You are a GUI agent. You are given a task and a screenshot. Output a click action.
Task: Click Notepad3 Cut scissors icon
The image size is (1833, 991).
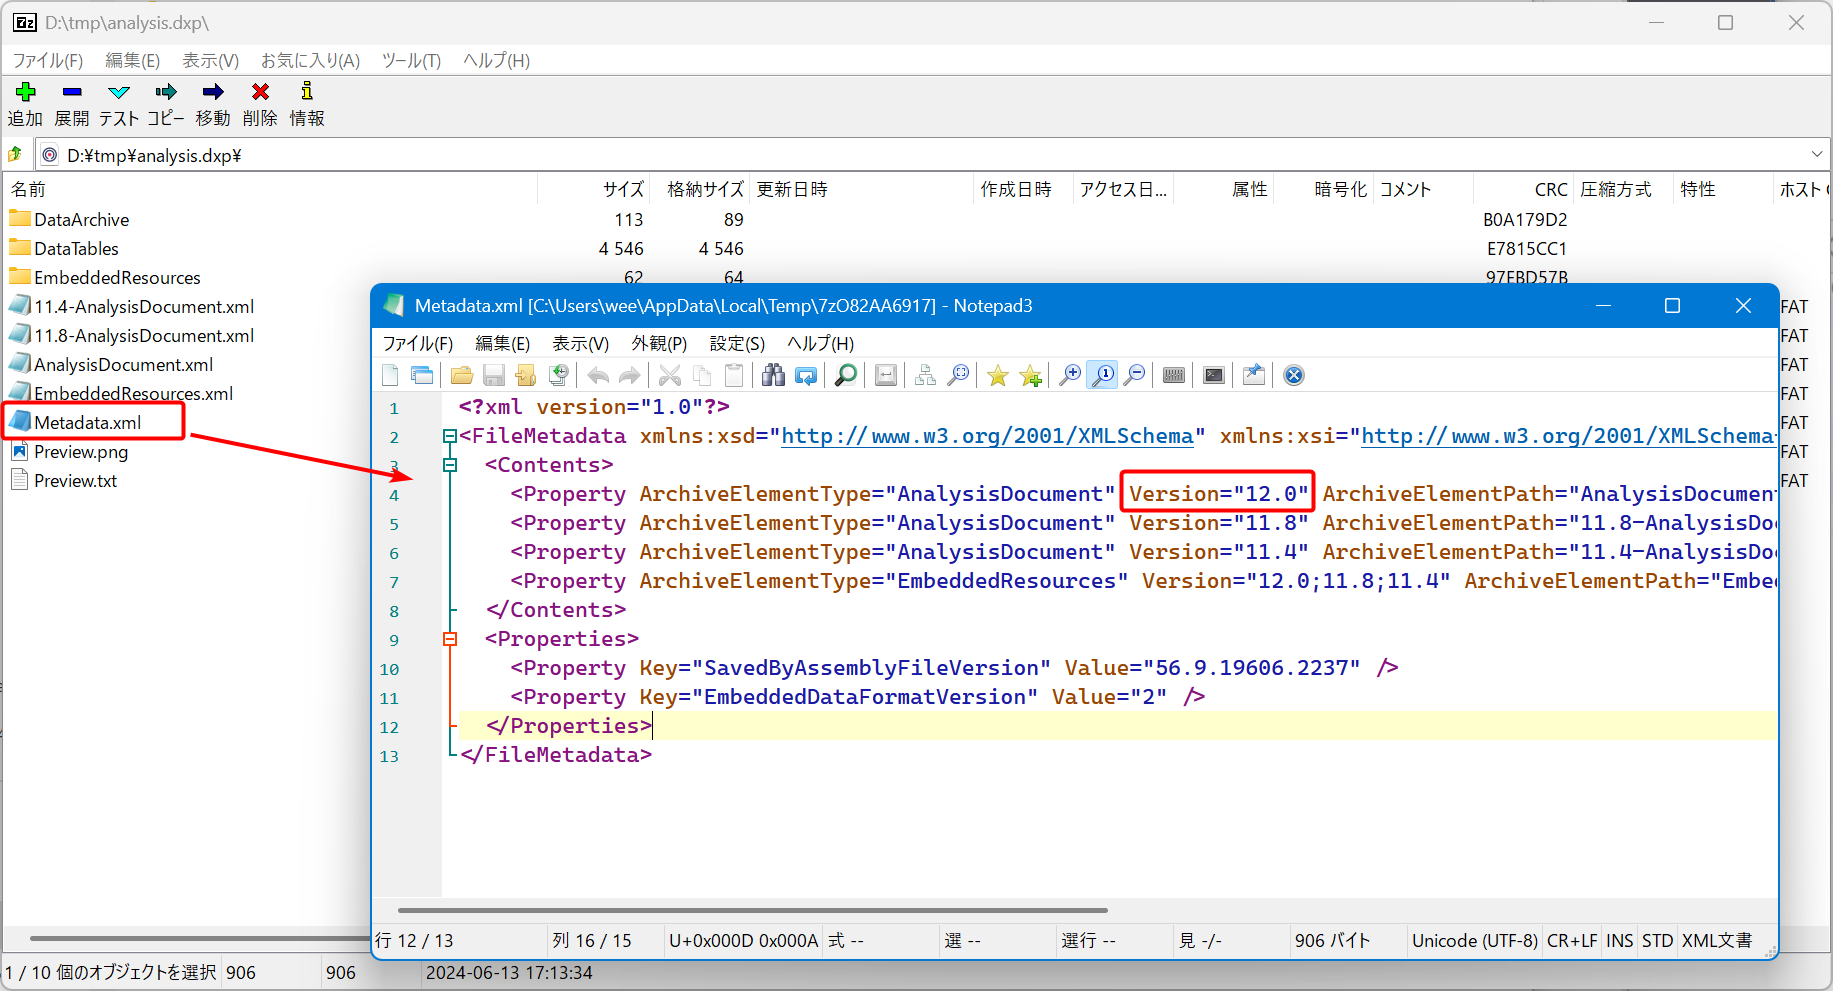click(670, 375)
